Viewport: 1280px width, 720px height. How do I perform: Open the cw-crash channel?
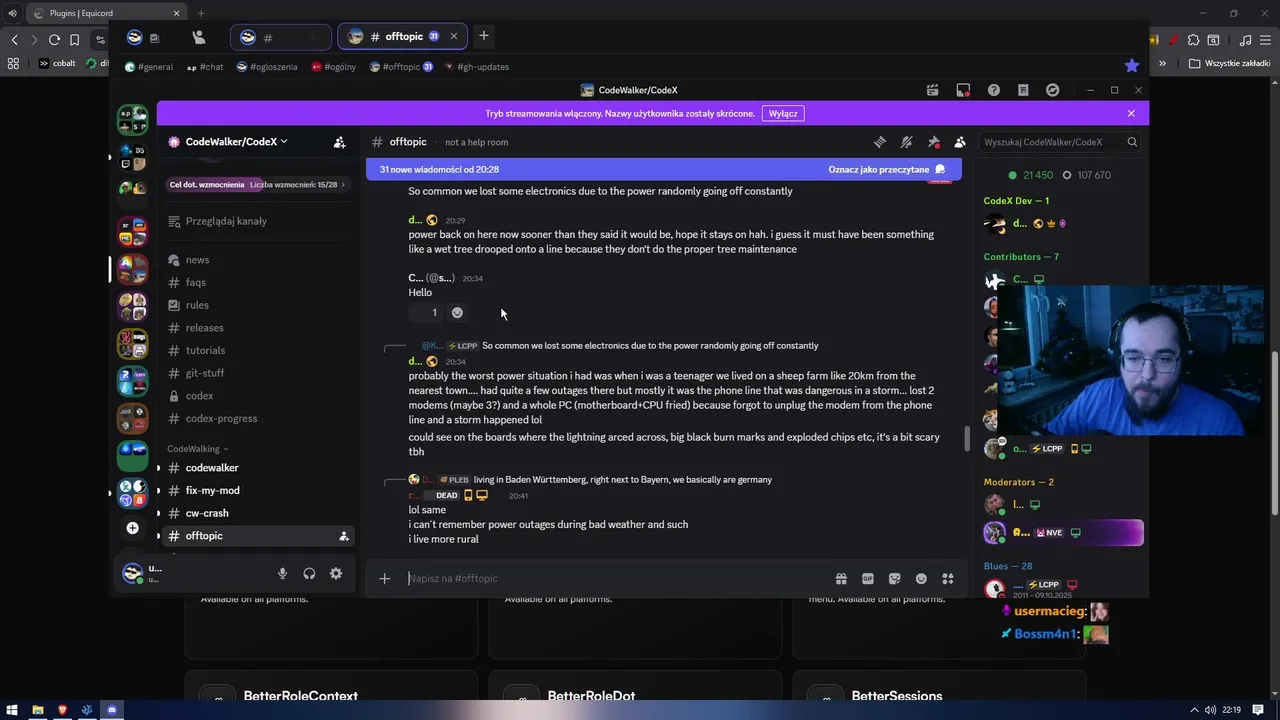[x=256, y=513]
